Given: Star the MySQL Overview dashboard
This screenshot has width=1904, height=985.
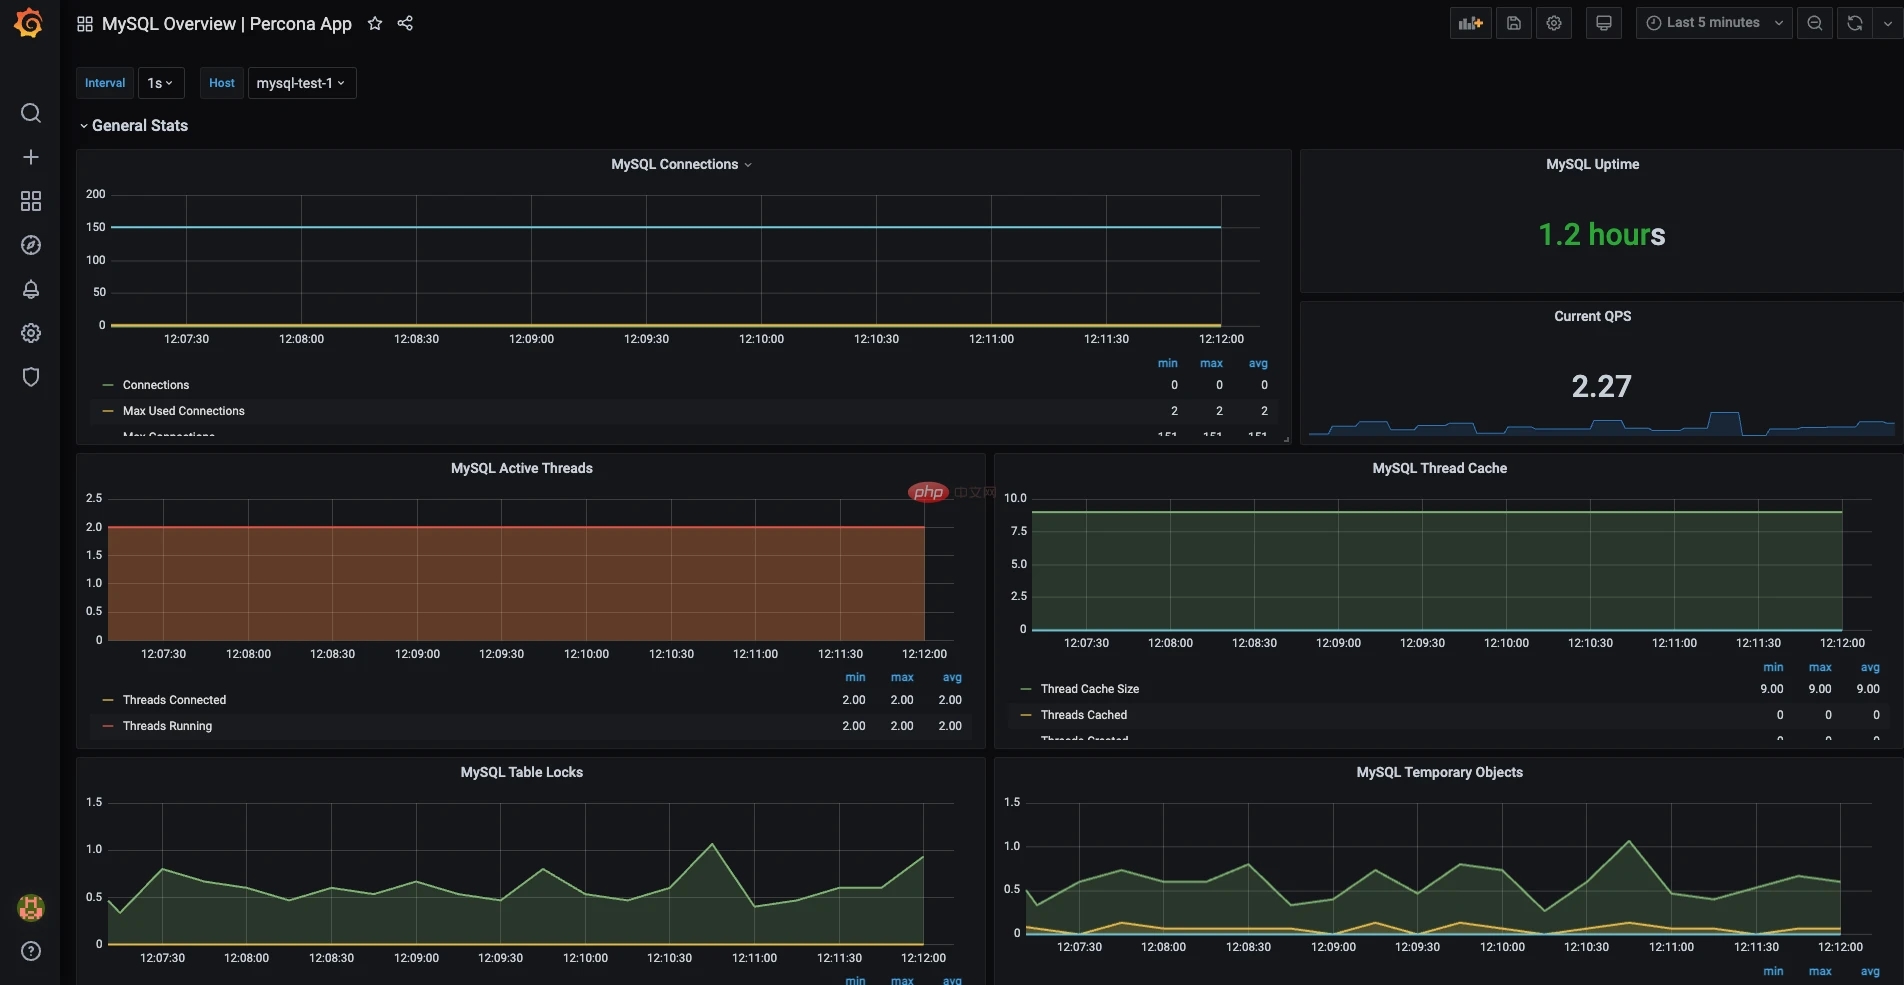Looking at the screenshot, I should pos(374,23).
